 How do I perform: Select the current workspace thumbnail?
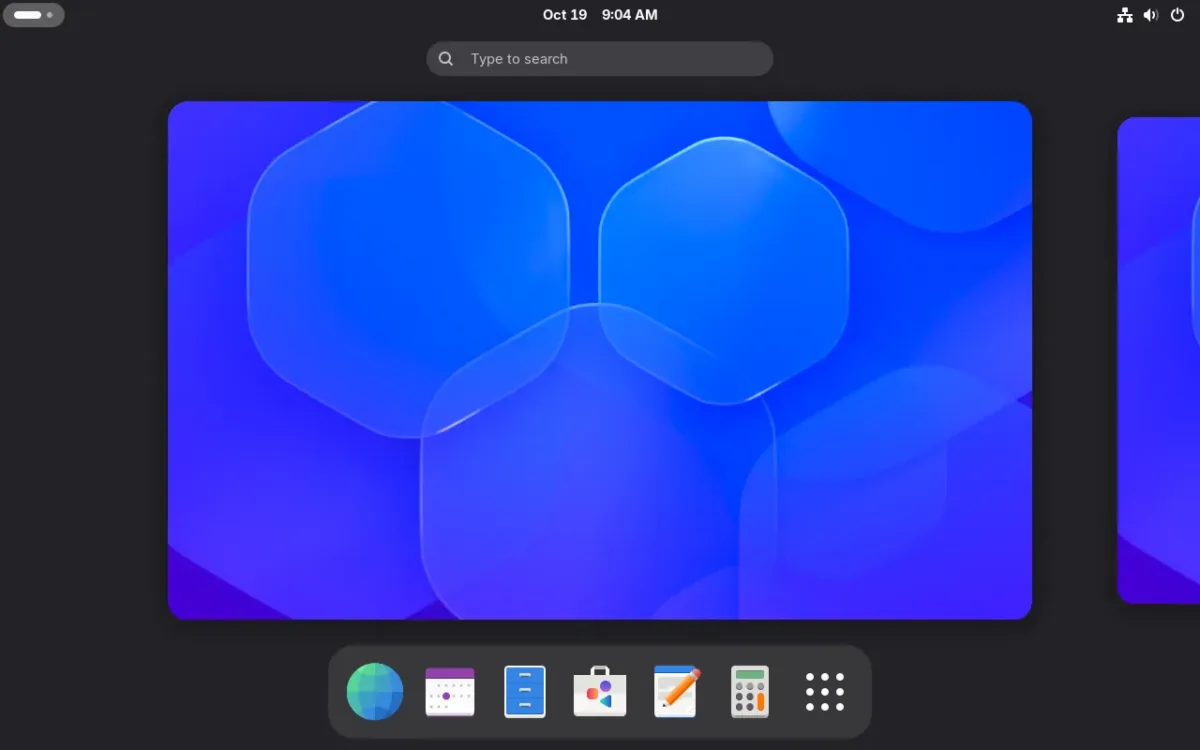[600, 360]
